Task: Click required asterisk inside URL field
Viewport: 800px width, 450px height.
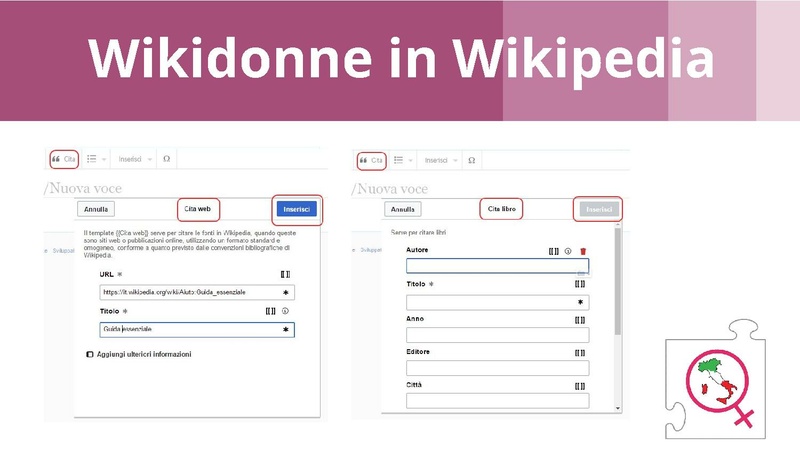Action: point(286,292)
